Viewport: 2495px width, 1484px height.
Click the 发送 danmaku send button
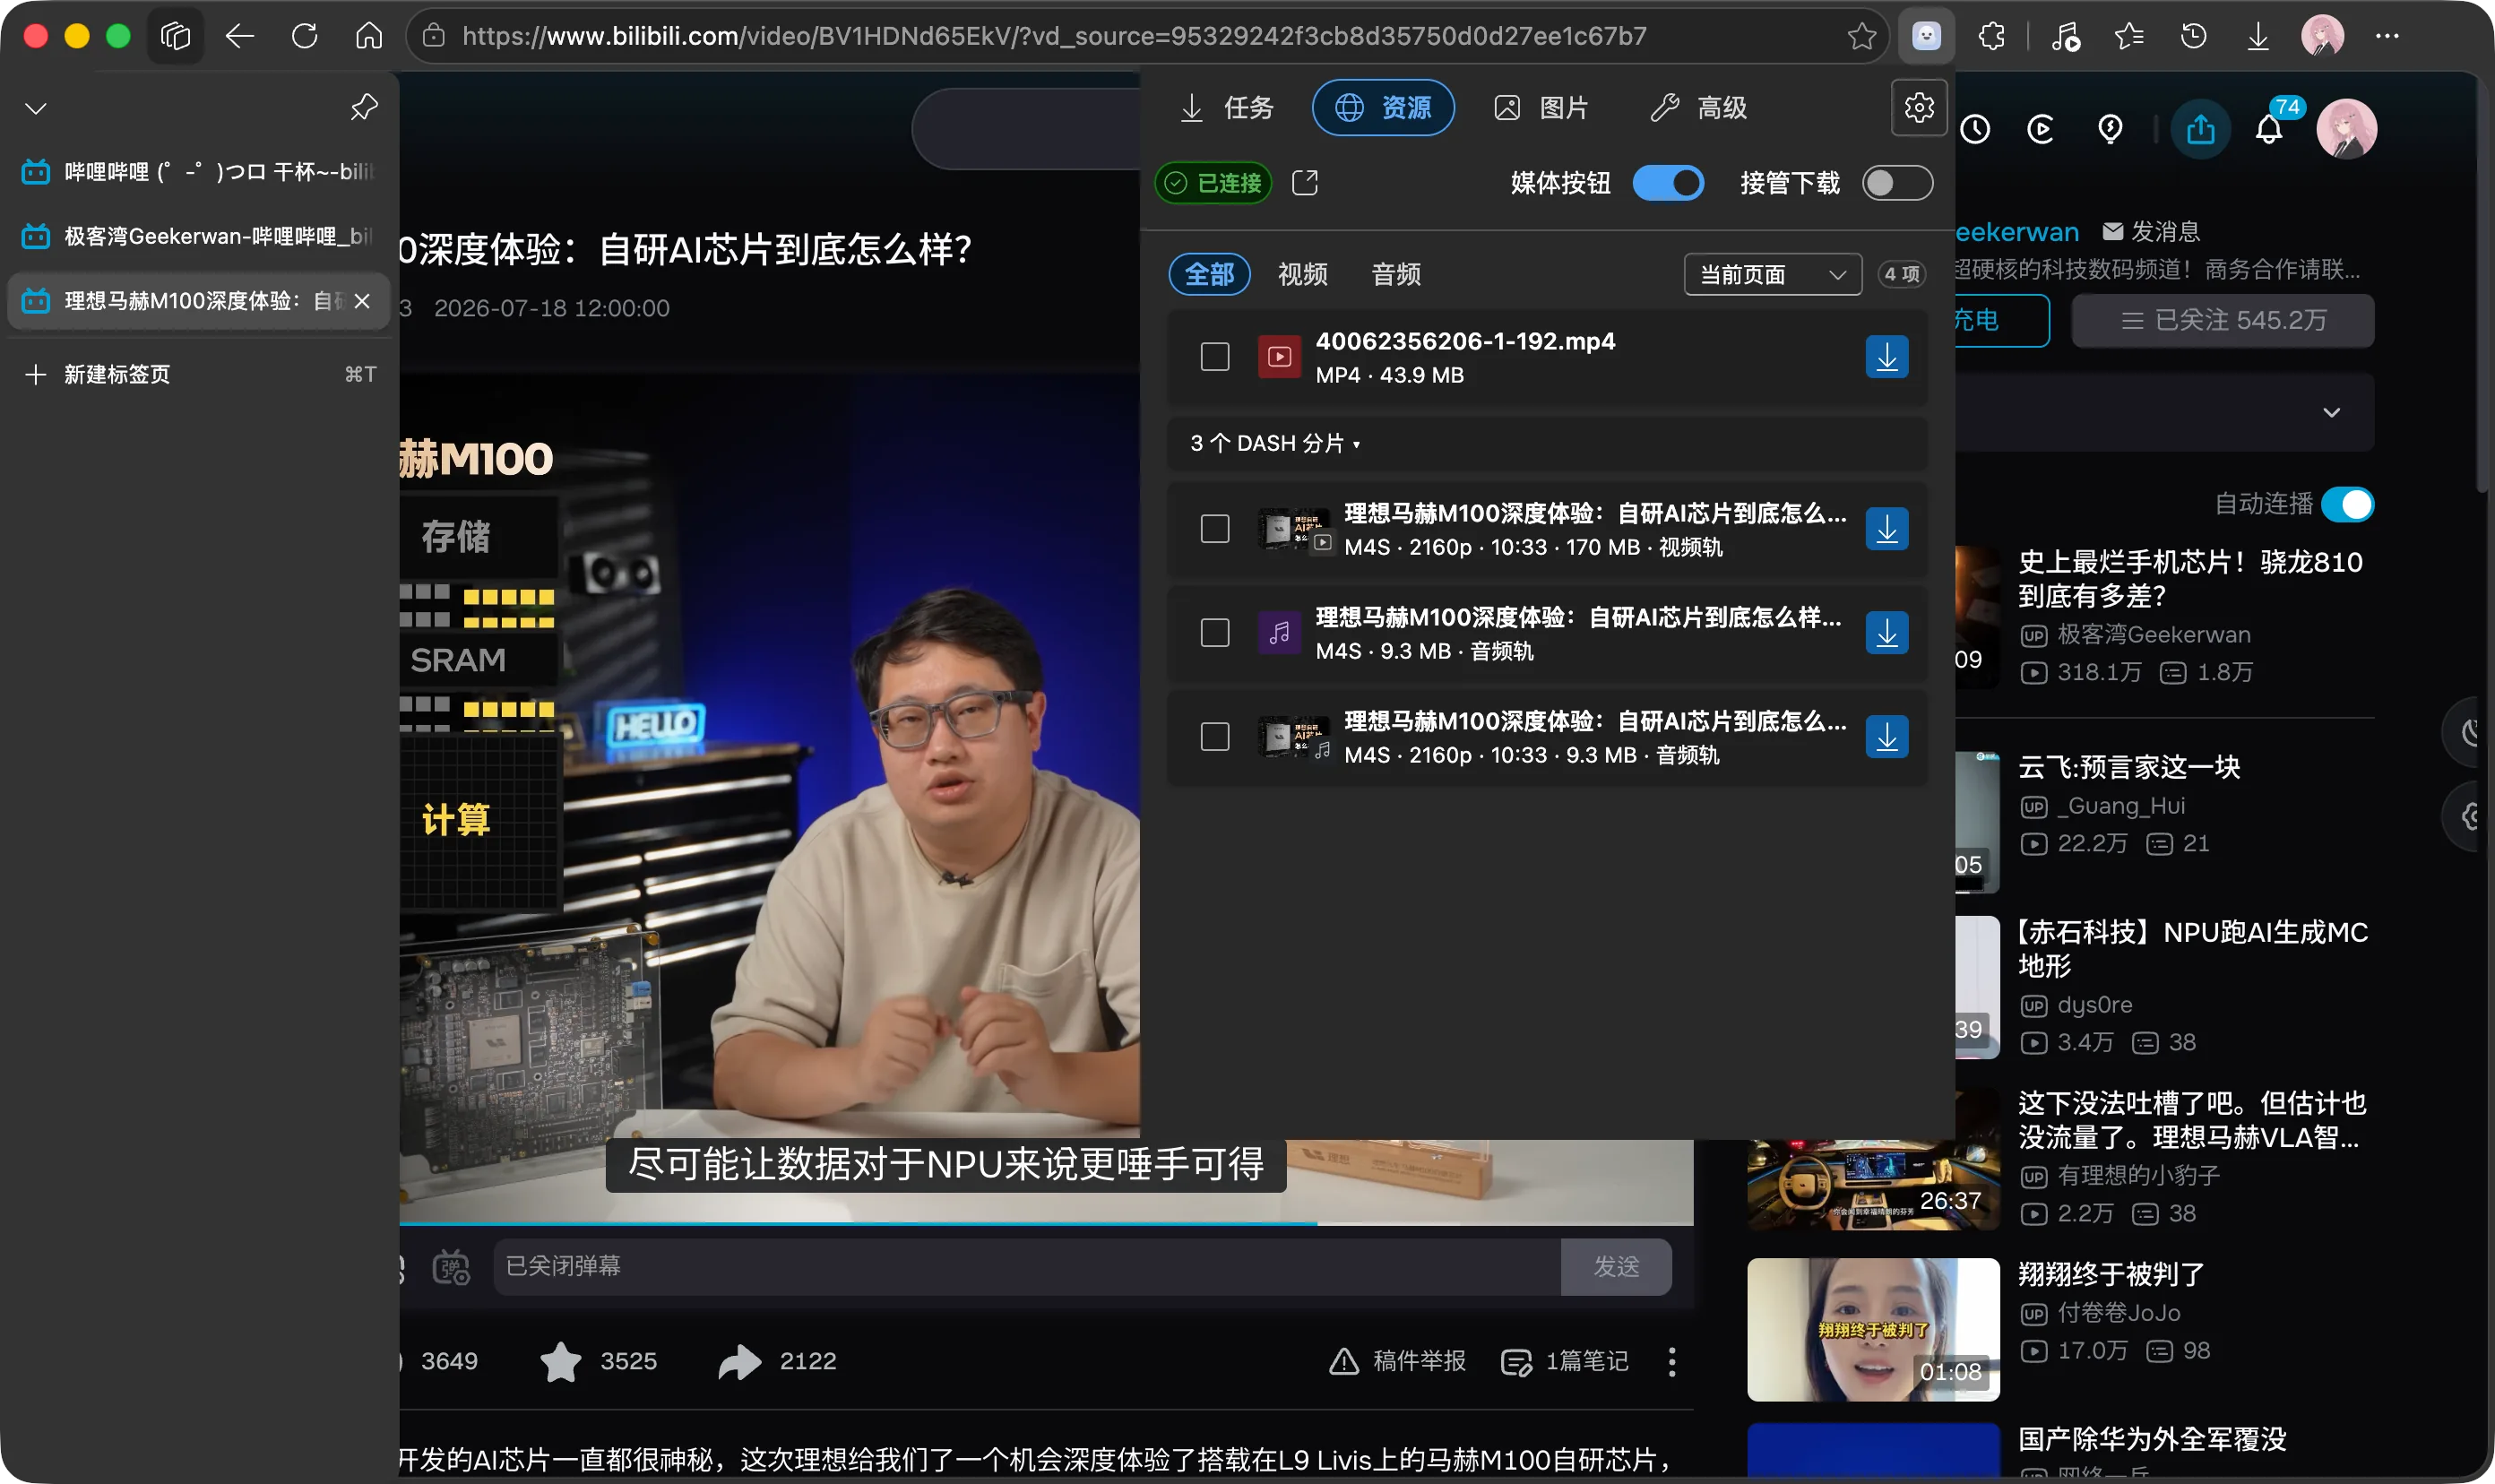[1616, 1267]
